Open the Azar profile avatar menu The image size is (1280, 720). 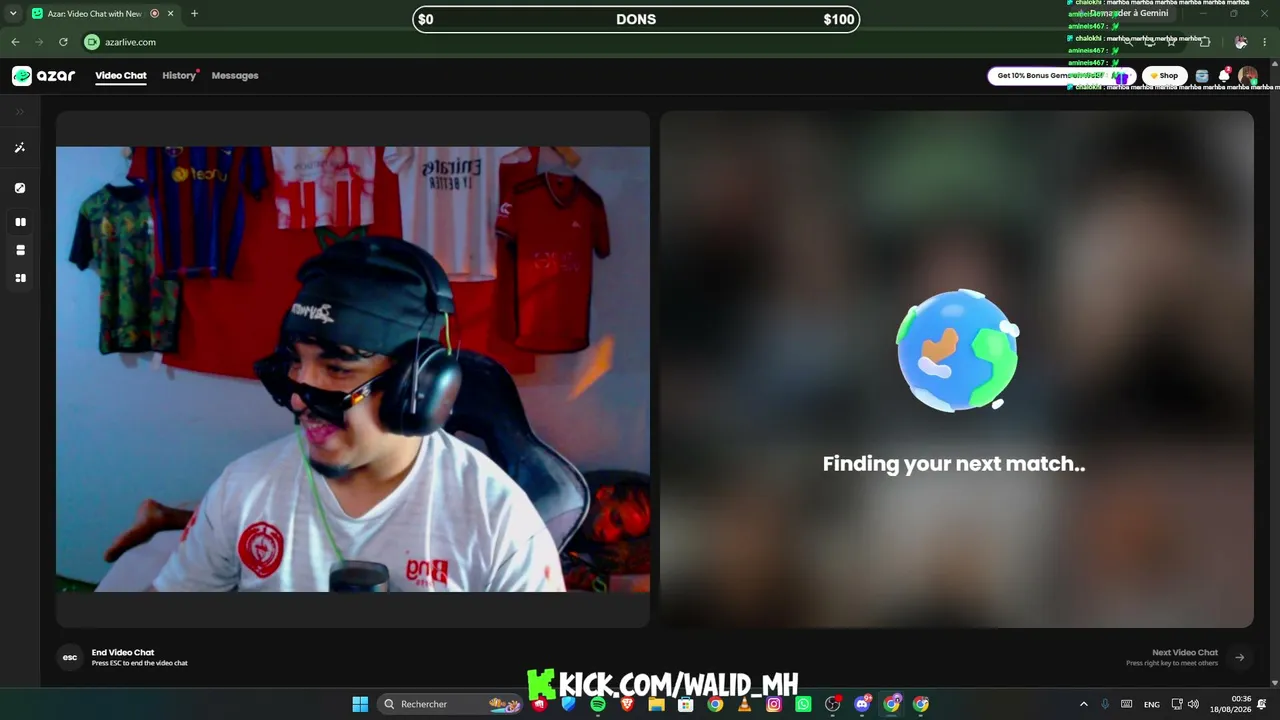pyautogui.click(x=1247, y=76)
